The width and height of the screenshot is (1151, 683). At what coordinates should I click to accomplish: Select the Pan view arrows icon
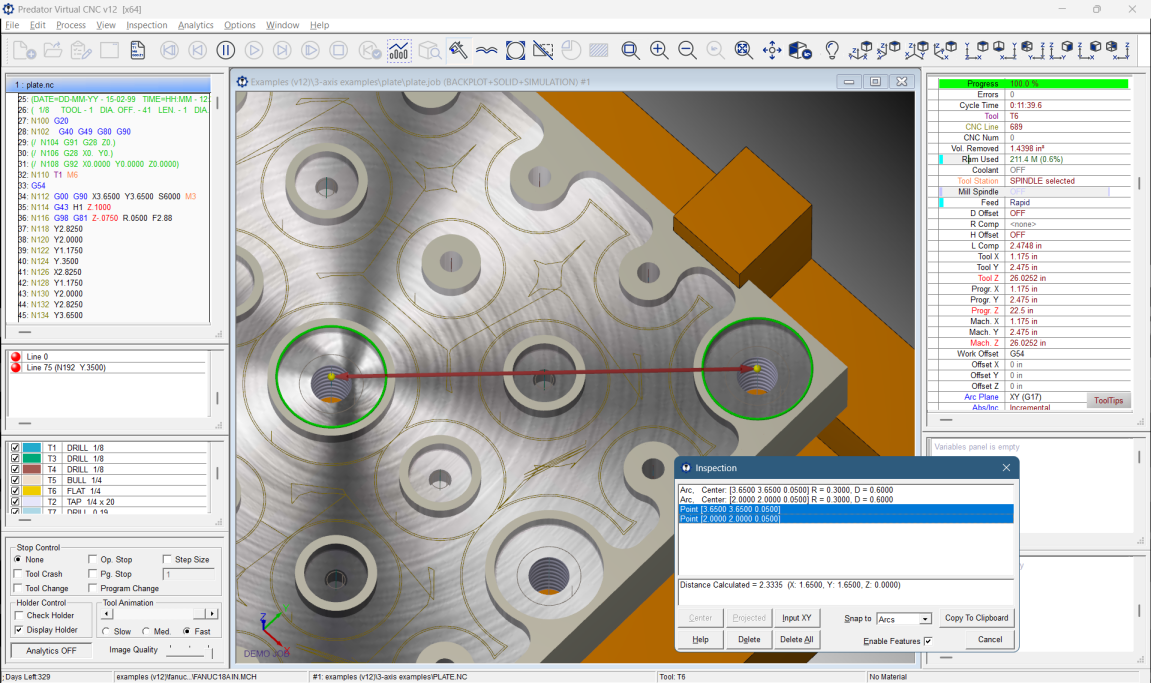(x=773, y=49)
